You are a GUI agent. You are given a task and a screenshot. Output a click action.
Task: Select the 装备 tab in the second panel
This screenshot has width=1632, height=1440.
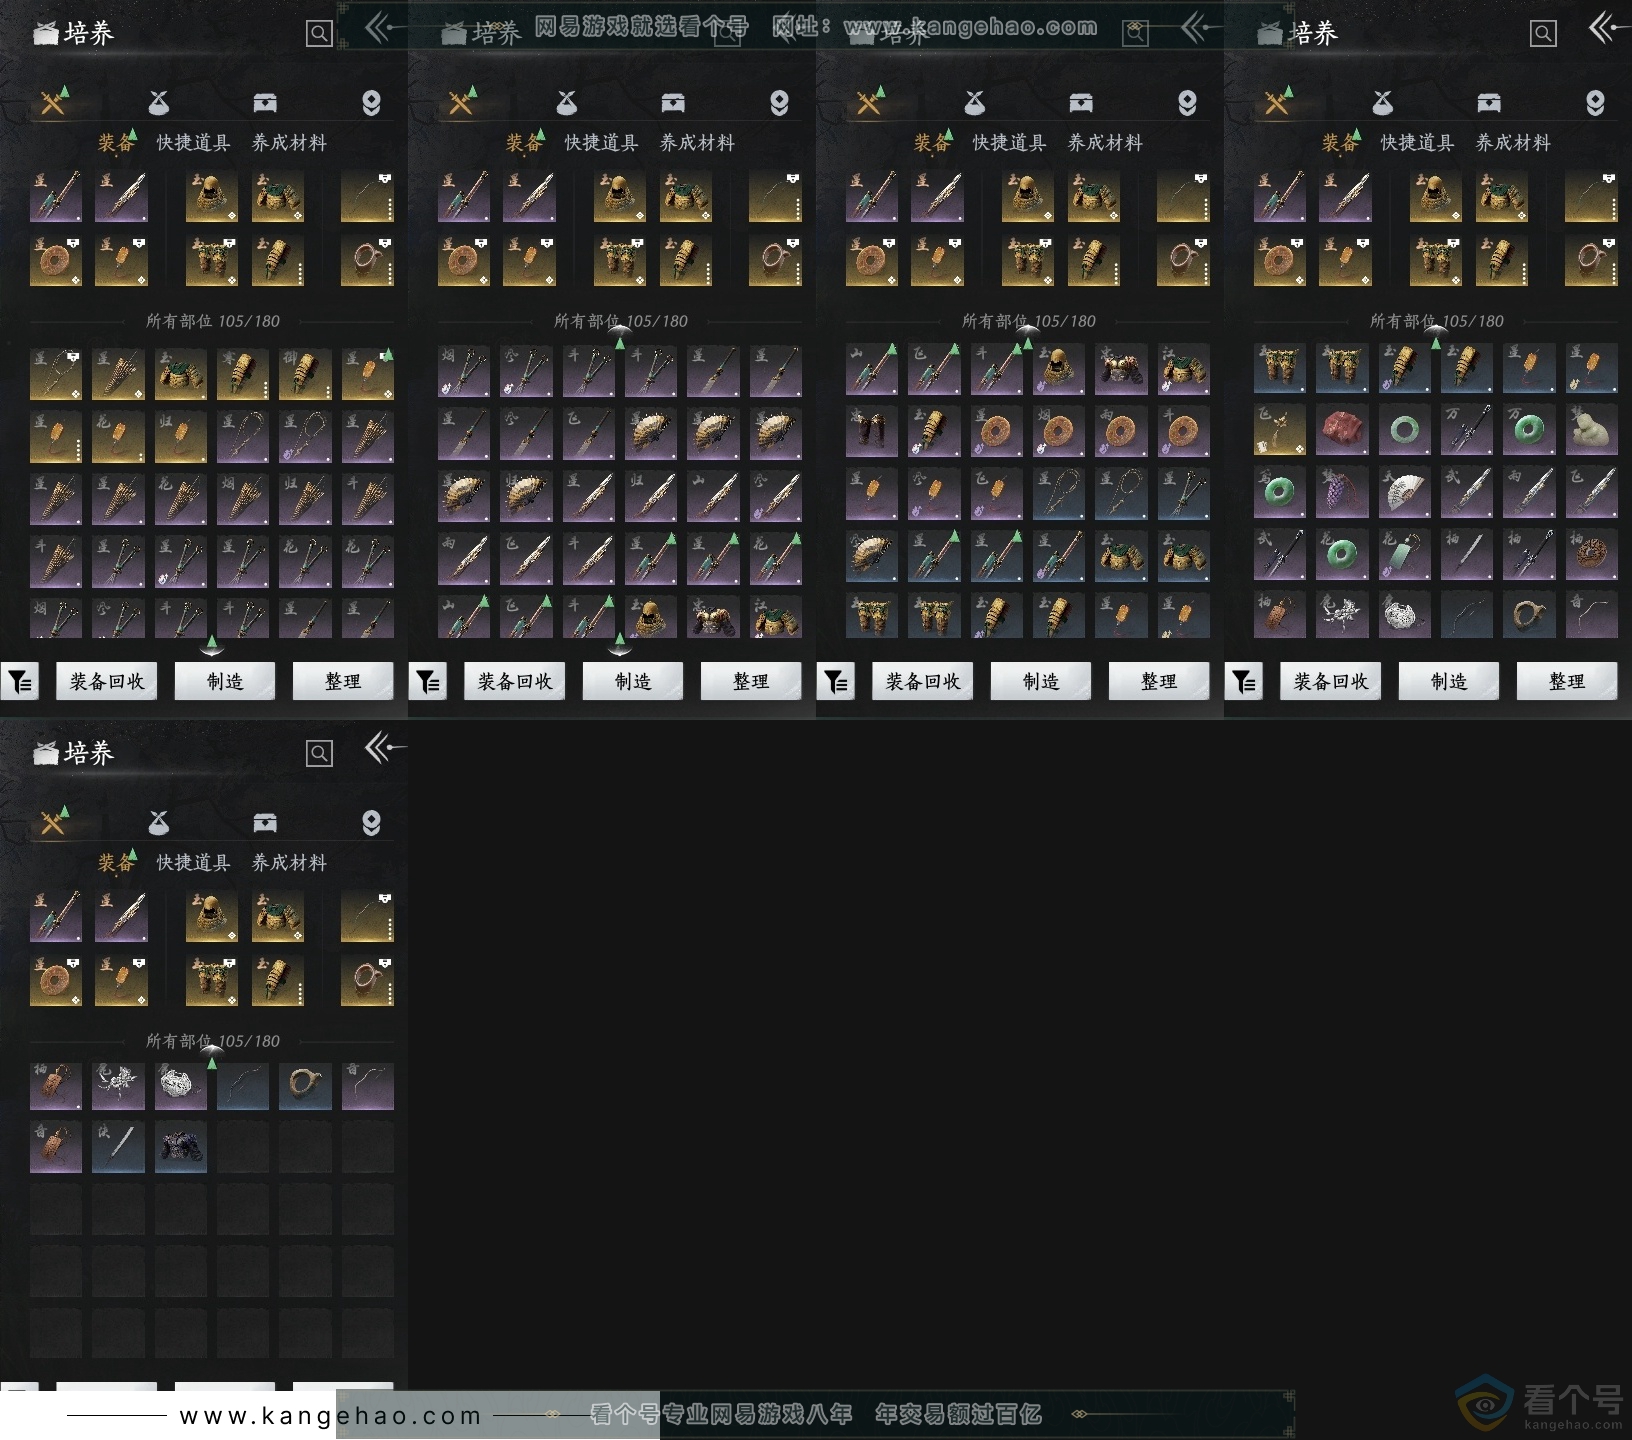524,143
